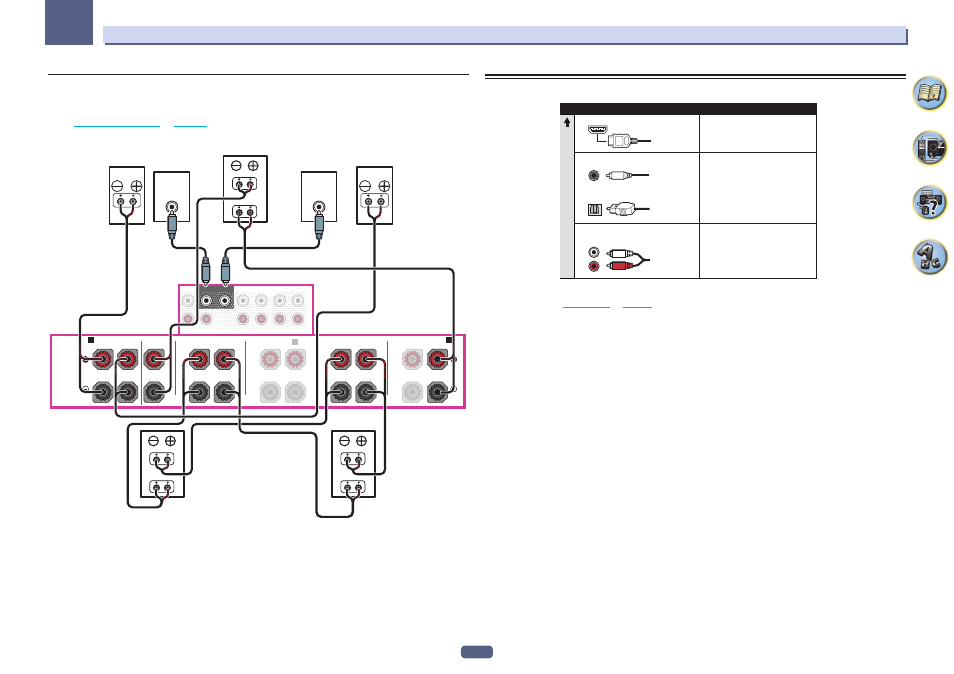
Task: Follow the shorter blue link below cable table
Action: pos(637,307)
